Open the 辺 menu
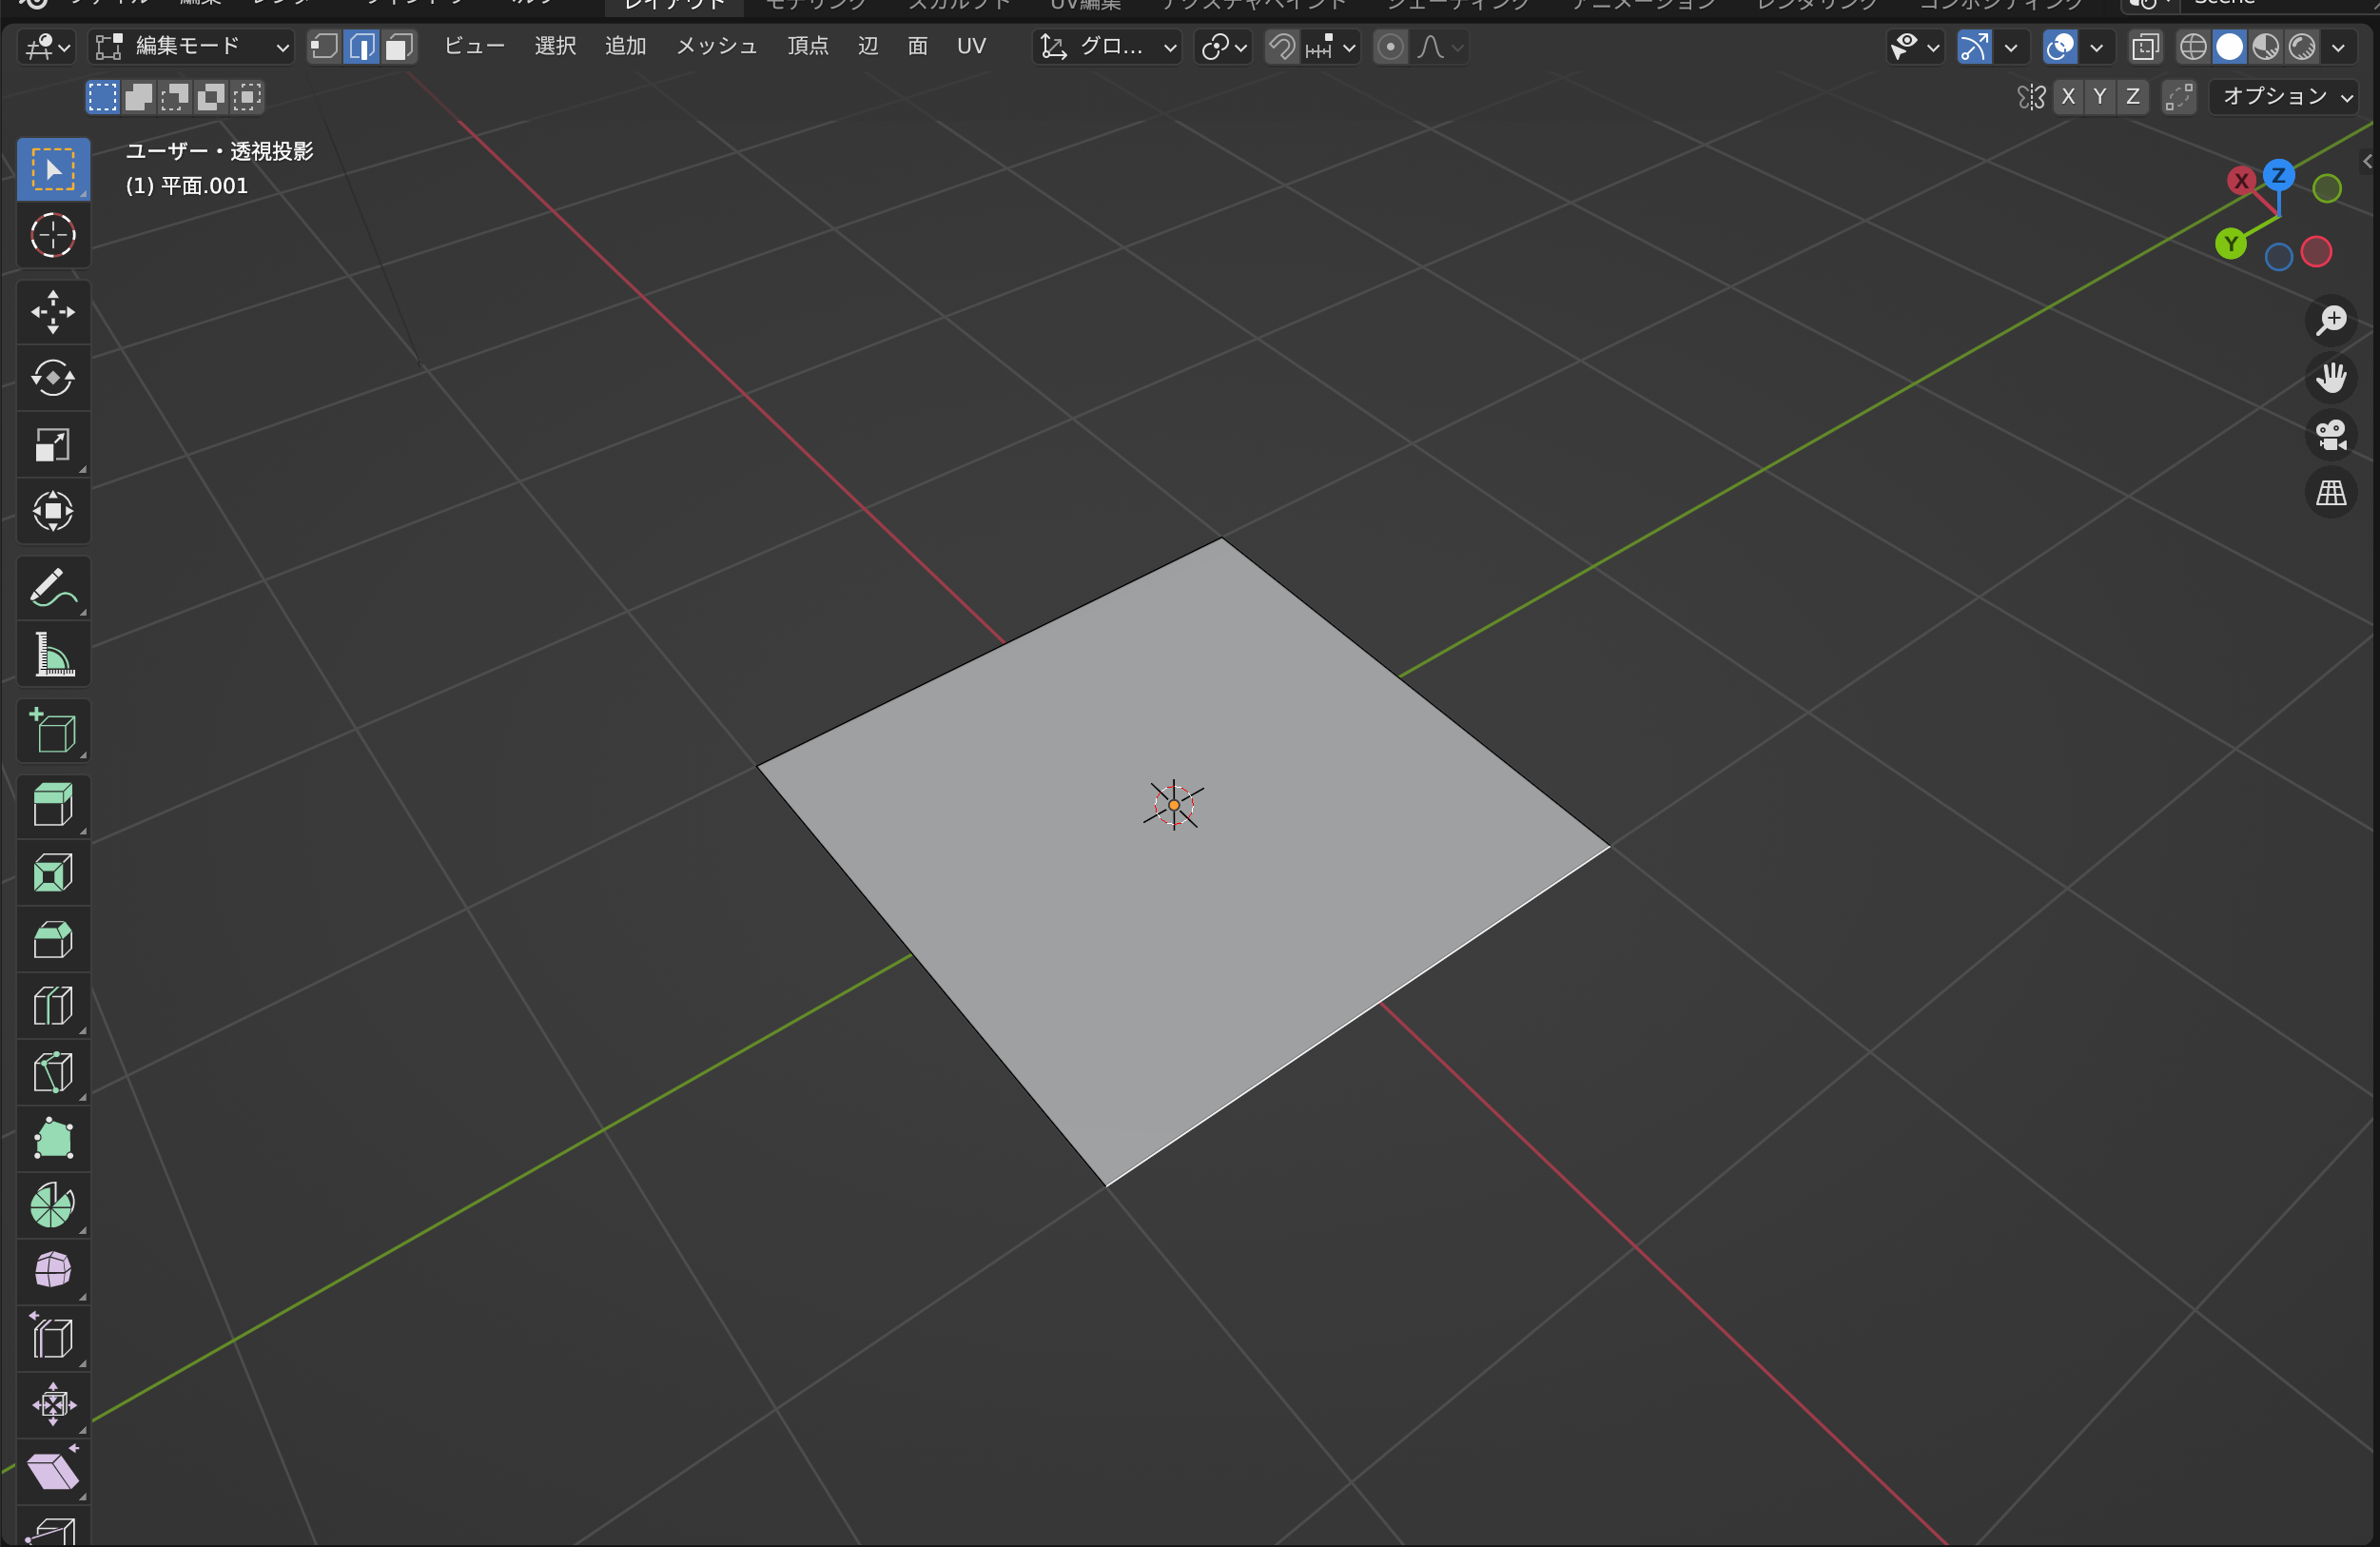The image size is (2380, 1547). [868, 46]
